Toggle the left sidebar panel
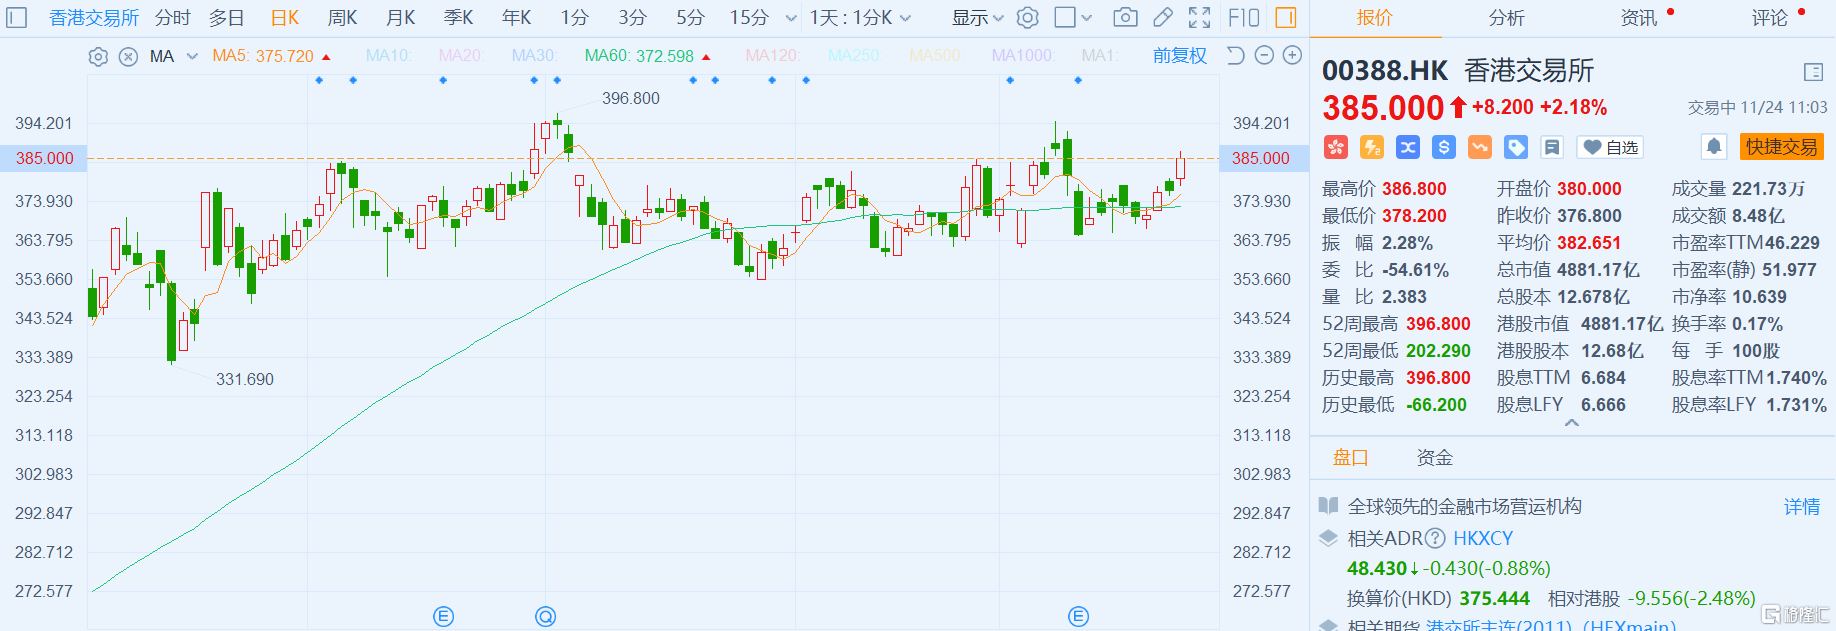This screenshot has height=631, width=1836. [x=17, y=17]
